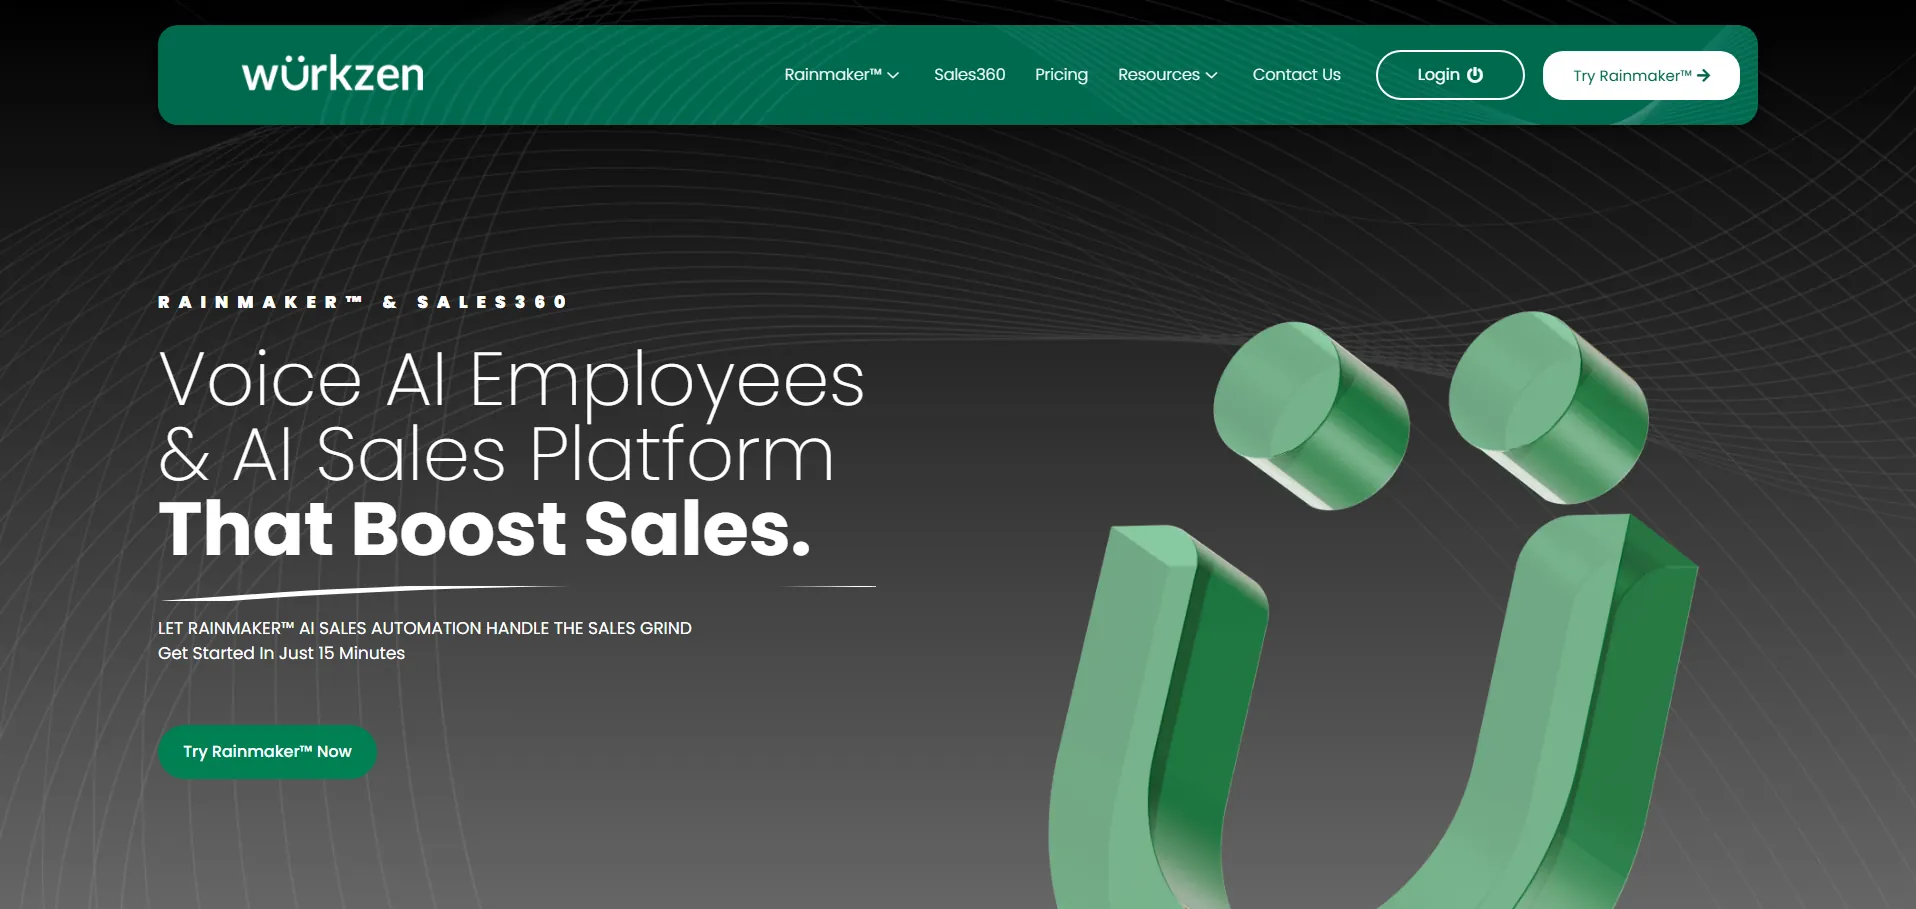Image resolution: width=1916 pixels, height=909 pixels.
Task: Click the RAINMAKER™ & SALES360 label text
Action: [x=363, y=302]
